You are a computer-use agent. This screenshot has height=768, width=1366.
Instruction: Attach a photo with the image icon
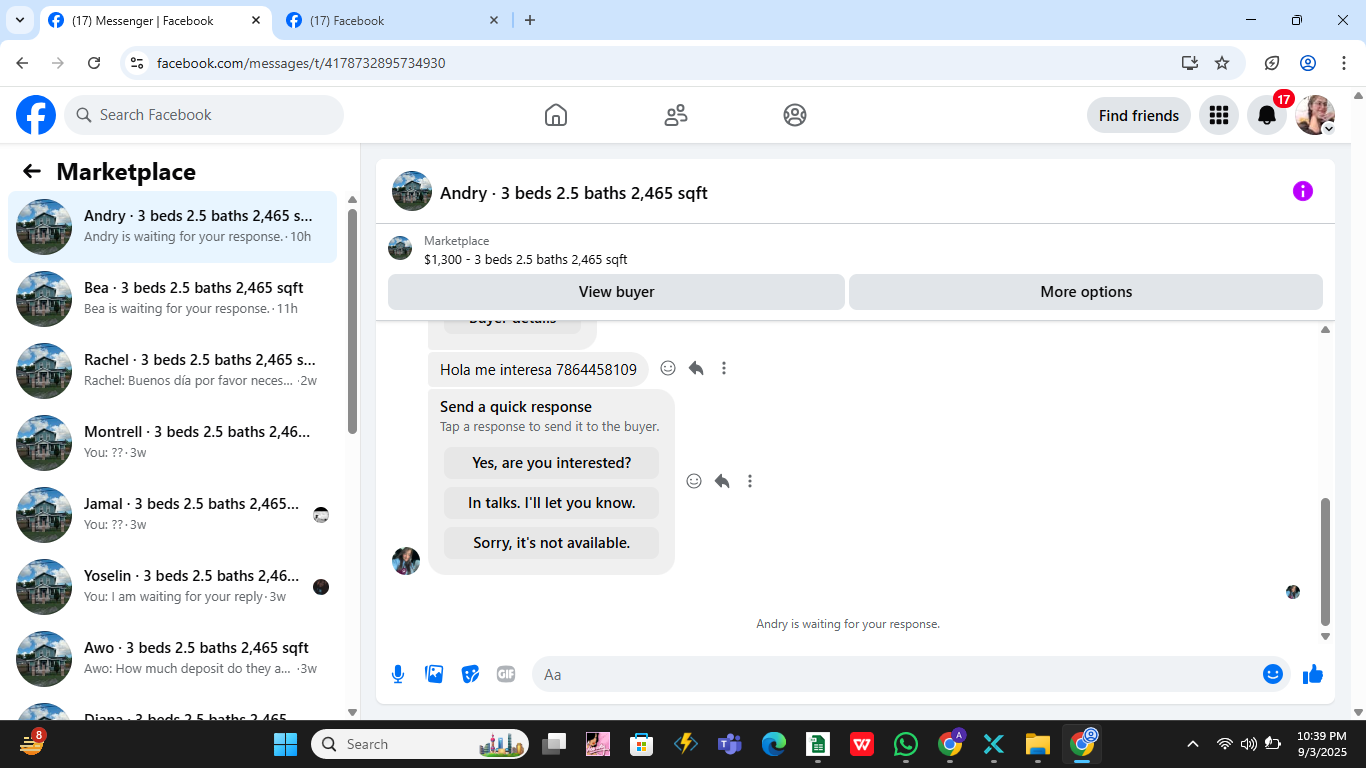coord(434,674)
